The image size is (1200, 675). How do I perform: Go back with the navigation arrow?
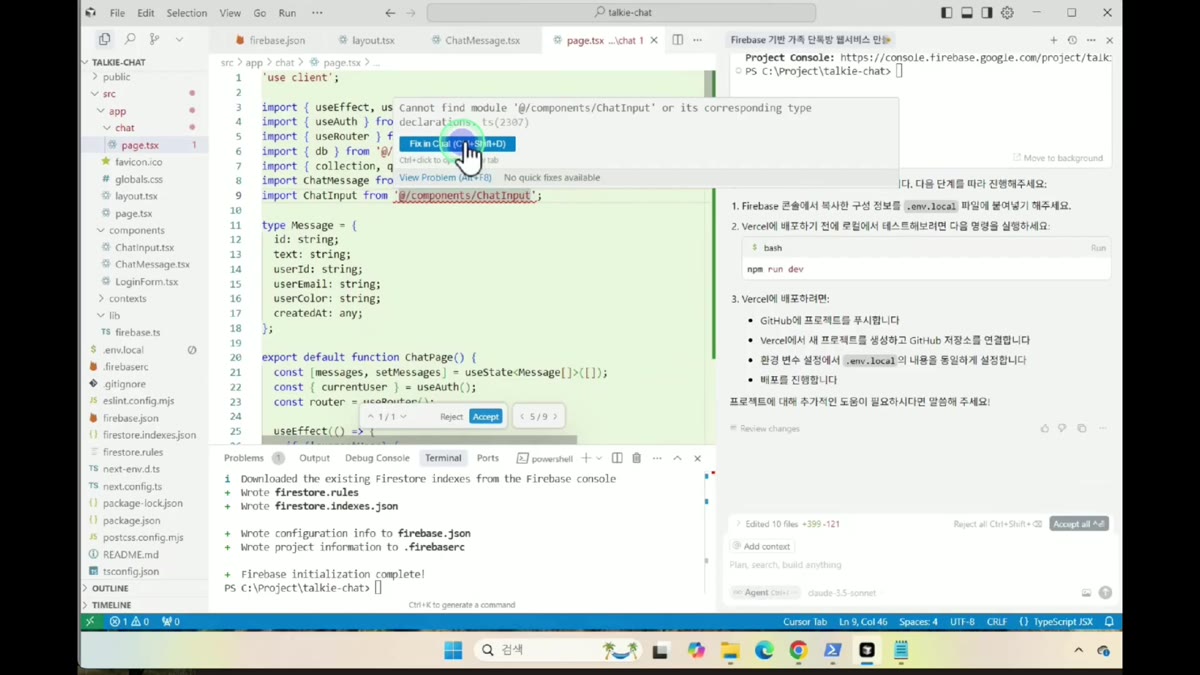click(x=390, y=13)
